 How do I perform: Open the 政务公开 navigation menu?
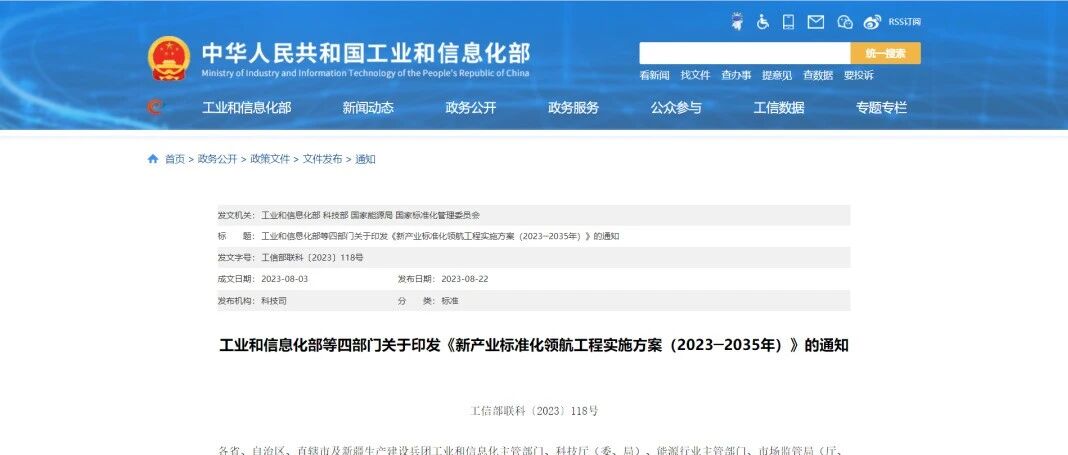(471, 108)
